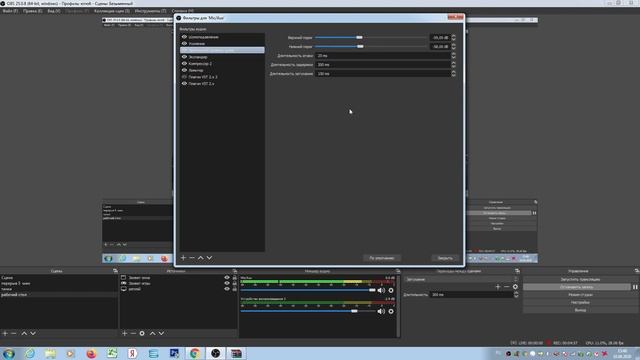Click Закрыть button in filters dialog
This screenshot has width=640, height=360.
coord(445,258)
